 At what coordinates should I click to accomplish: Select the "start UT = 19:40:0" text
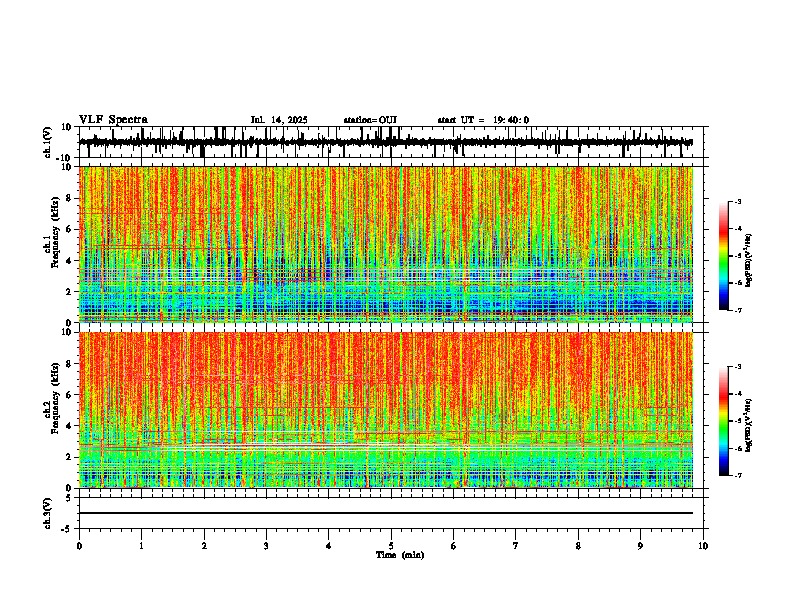[483, 120]
